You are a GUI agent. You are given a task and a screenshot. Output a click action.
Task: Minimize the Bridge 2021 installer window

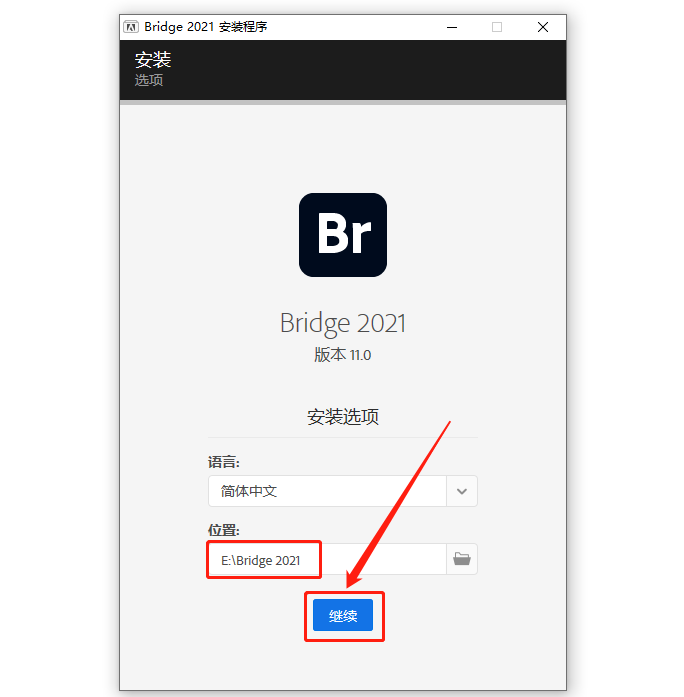pyautogui.click(x=452, y=28)
